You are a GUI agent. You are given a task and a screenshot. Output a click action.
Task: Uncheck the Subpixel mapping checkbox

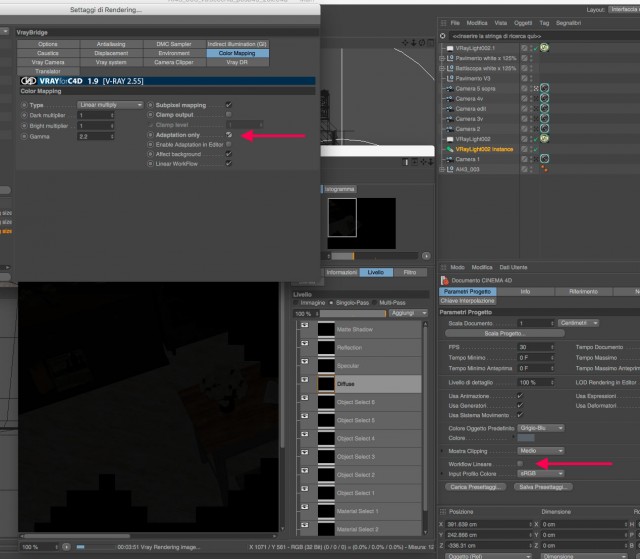pyautogui.click(x=229, y=105)
